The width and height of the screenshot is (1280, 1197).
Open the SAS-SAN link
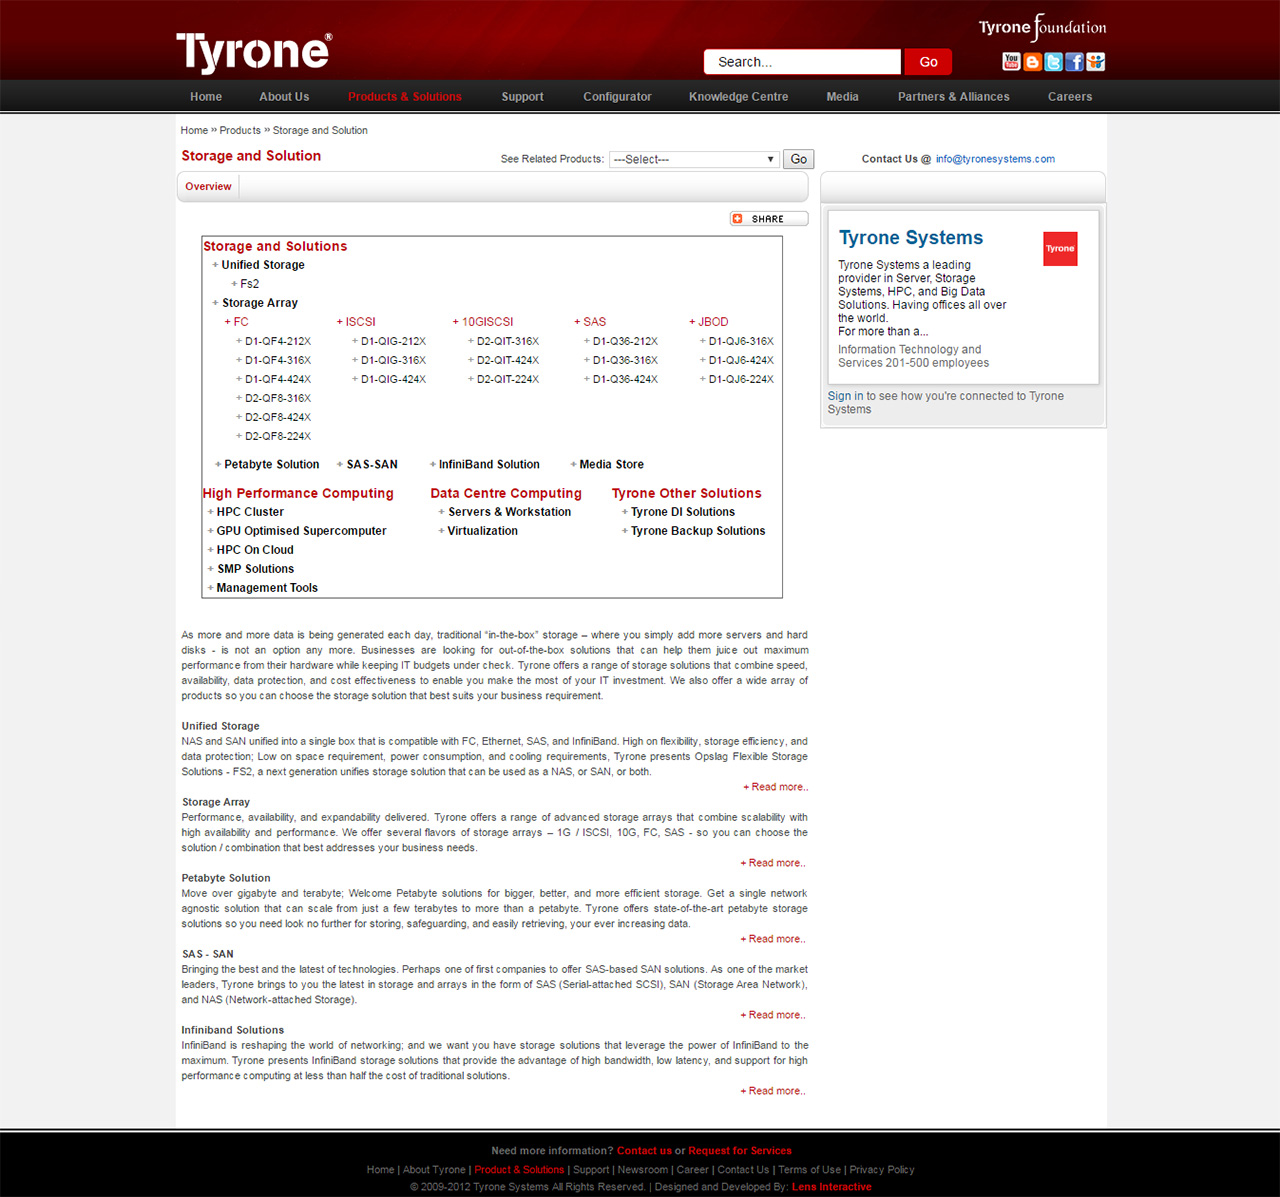372,465
